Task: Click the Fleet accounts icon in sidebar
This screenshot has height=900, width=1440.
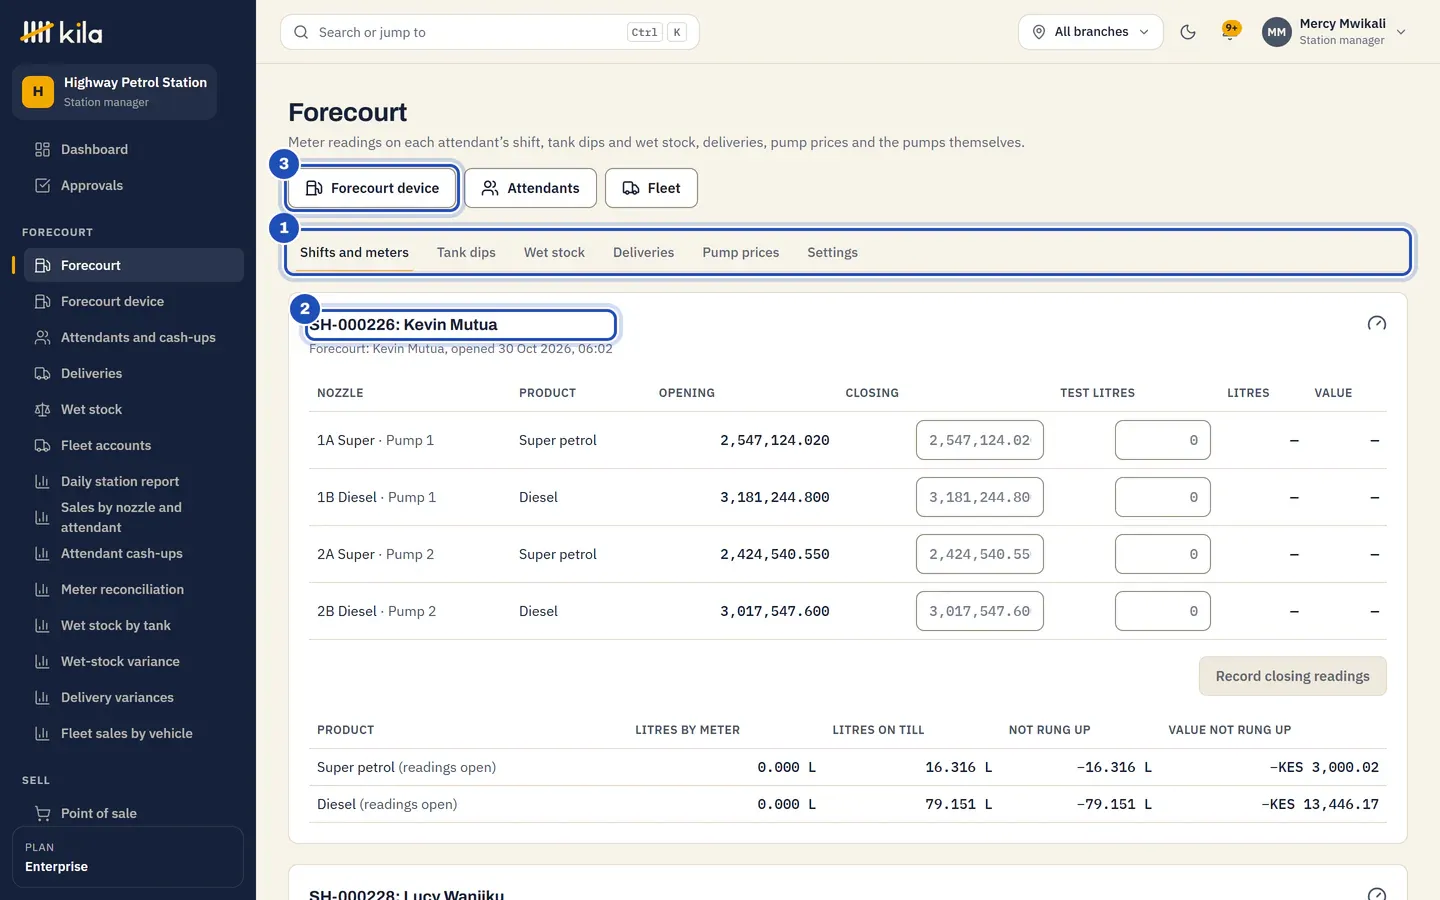Action: pos(42,446)
